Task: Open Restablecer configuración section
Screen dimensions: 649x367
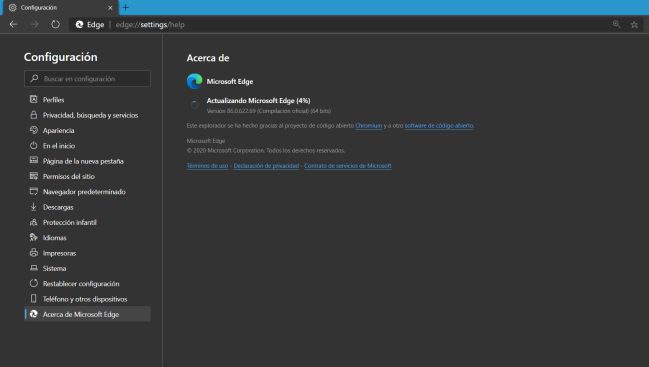Action: point(87,283)
